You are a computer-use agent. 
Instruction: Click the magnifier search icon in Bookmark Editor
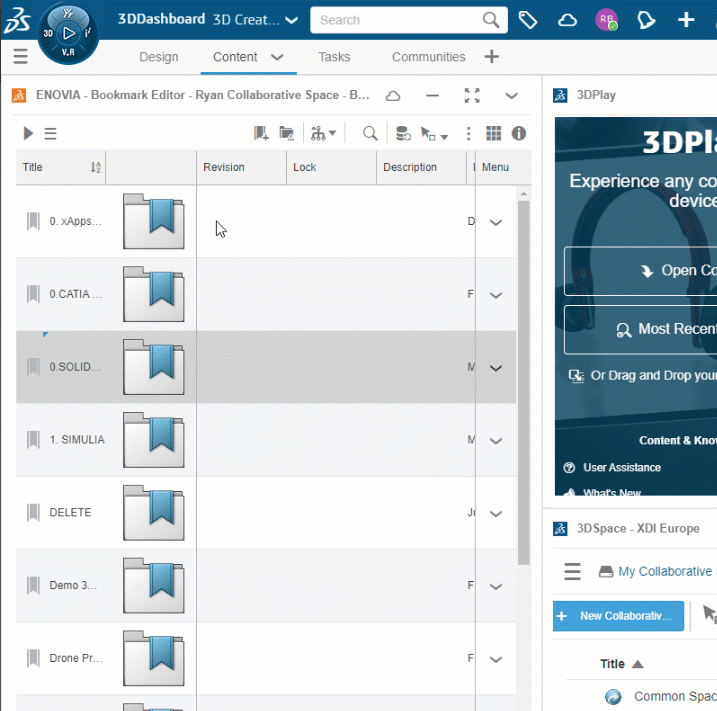tap(370, 133)
